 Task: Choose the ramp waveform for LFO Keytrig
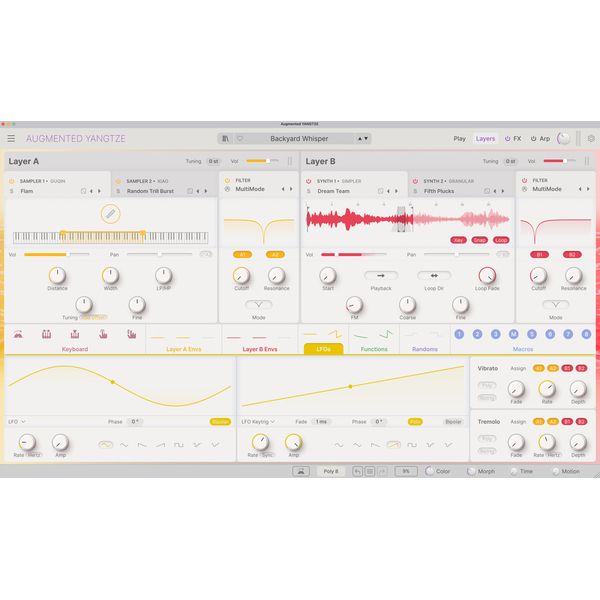[394, 445]
